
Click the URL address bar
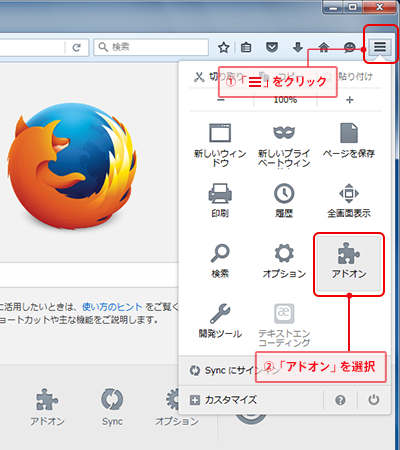32,47
